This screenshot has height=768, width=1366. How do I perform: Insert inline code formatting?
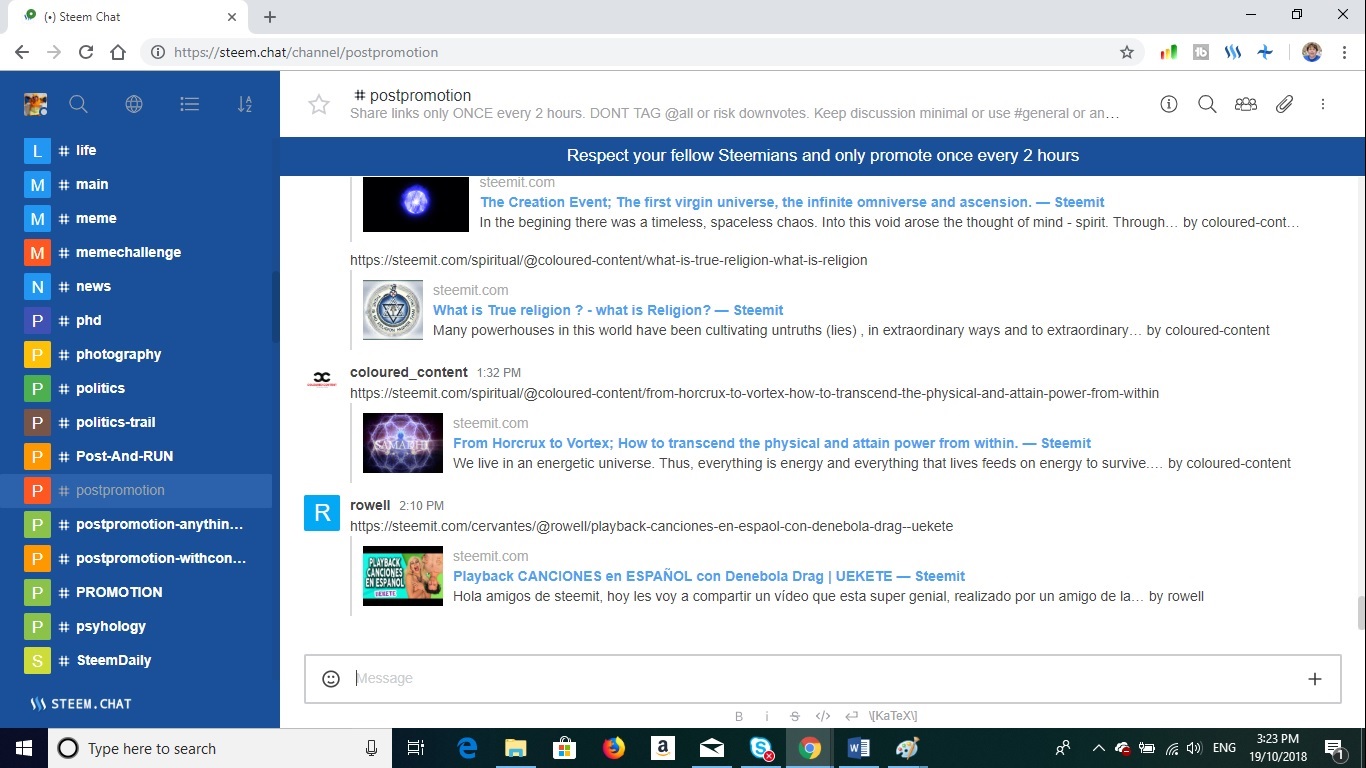pos(823,716)
